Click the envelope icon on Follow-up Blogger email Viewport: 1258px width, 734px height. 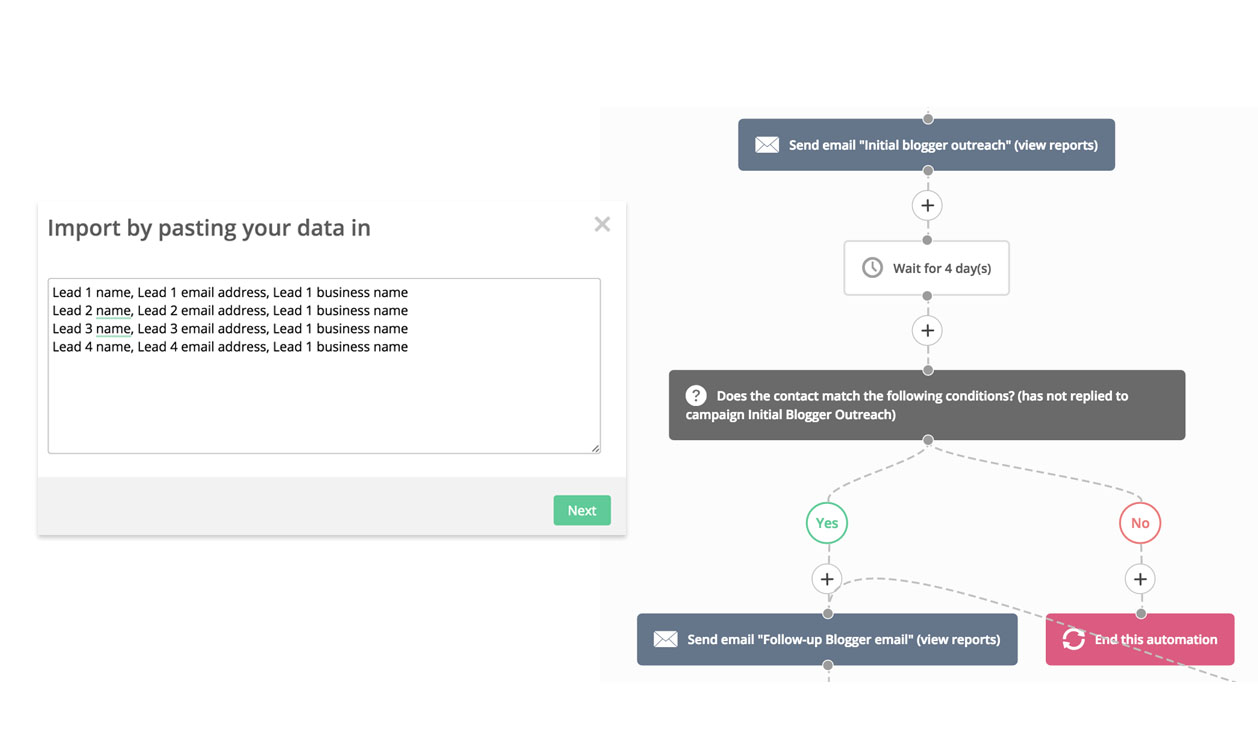coord(666,639)
